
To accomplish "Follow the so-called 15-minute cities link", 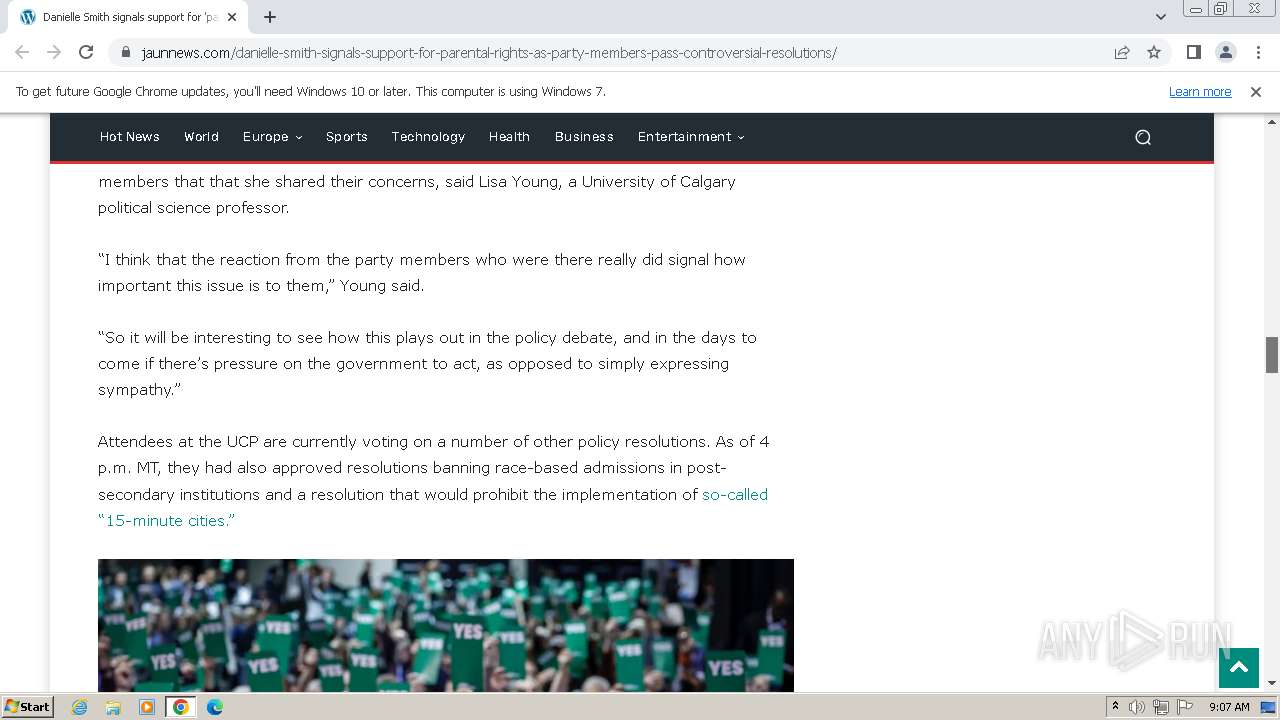I will 433,507.
